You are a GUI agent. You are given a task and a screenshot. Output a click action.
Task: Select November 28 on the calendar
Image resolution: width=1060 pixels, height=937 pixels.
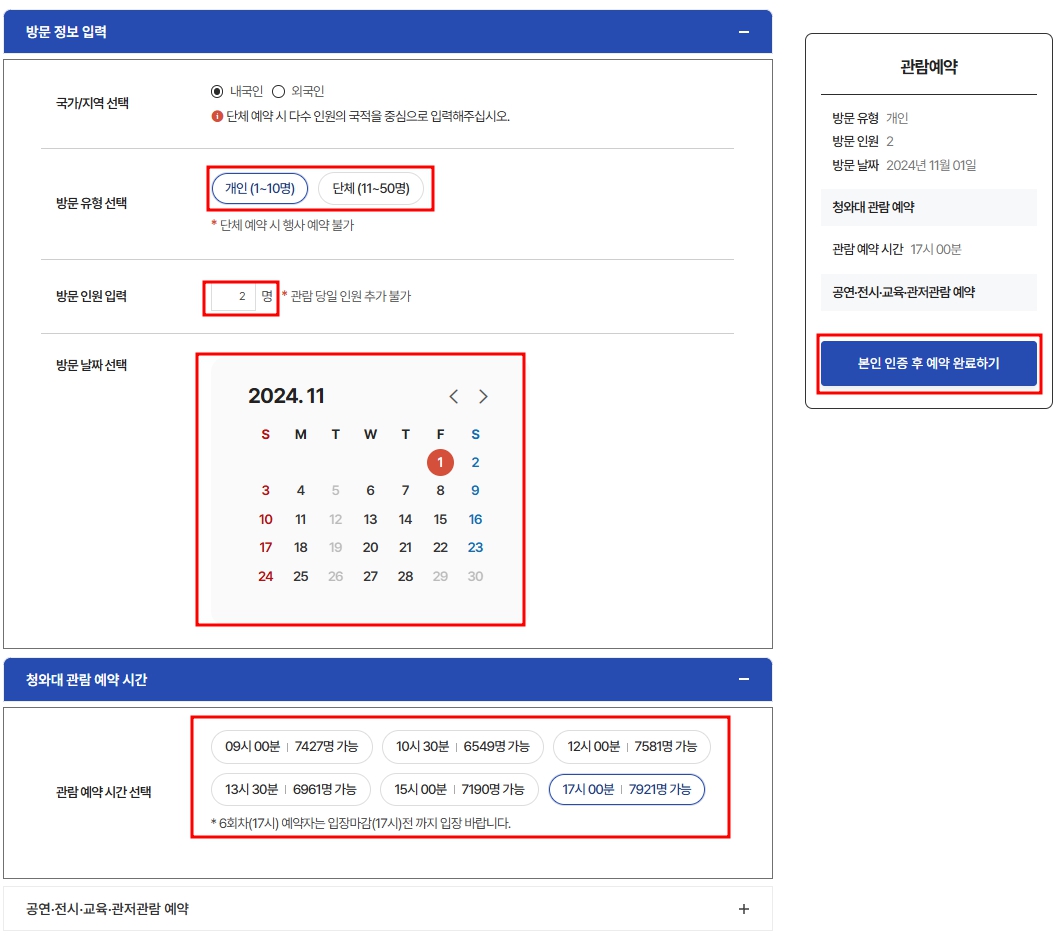click(x=406, y=577)
